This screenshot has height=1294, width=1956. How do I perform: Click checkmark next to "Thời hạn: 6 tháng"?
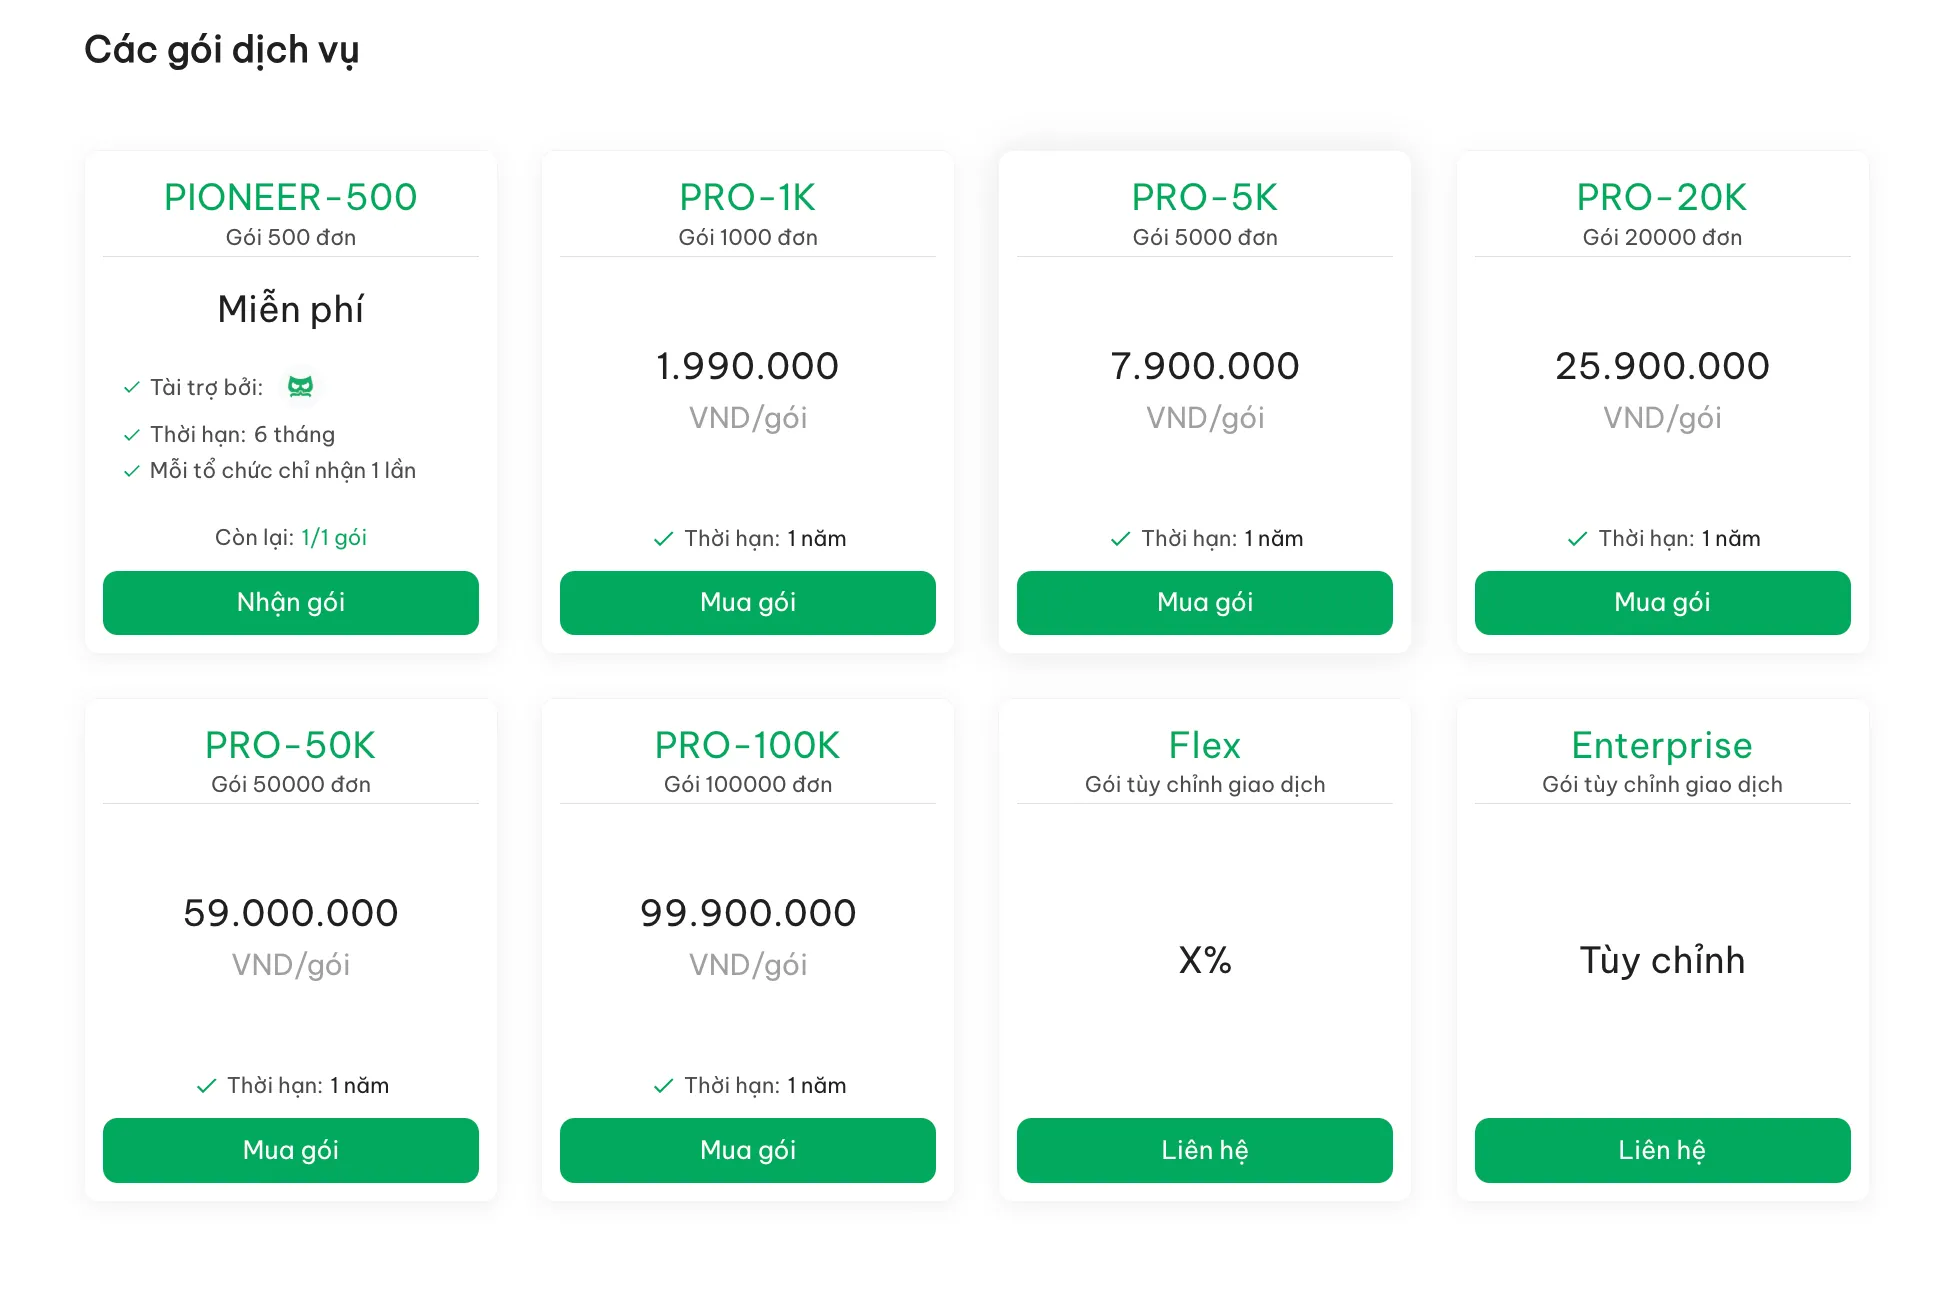[x=131, y=435]
